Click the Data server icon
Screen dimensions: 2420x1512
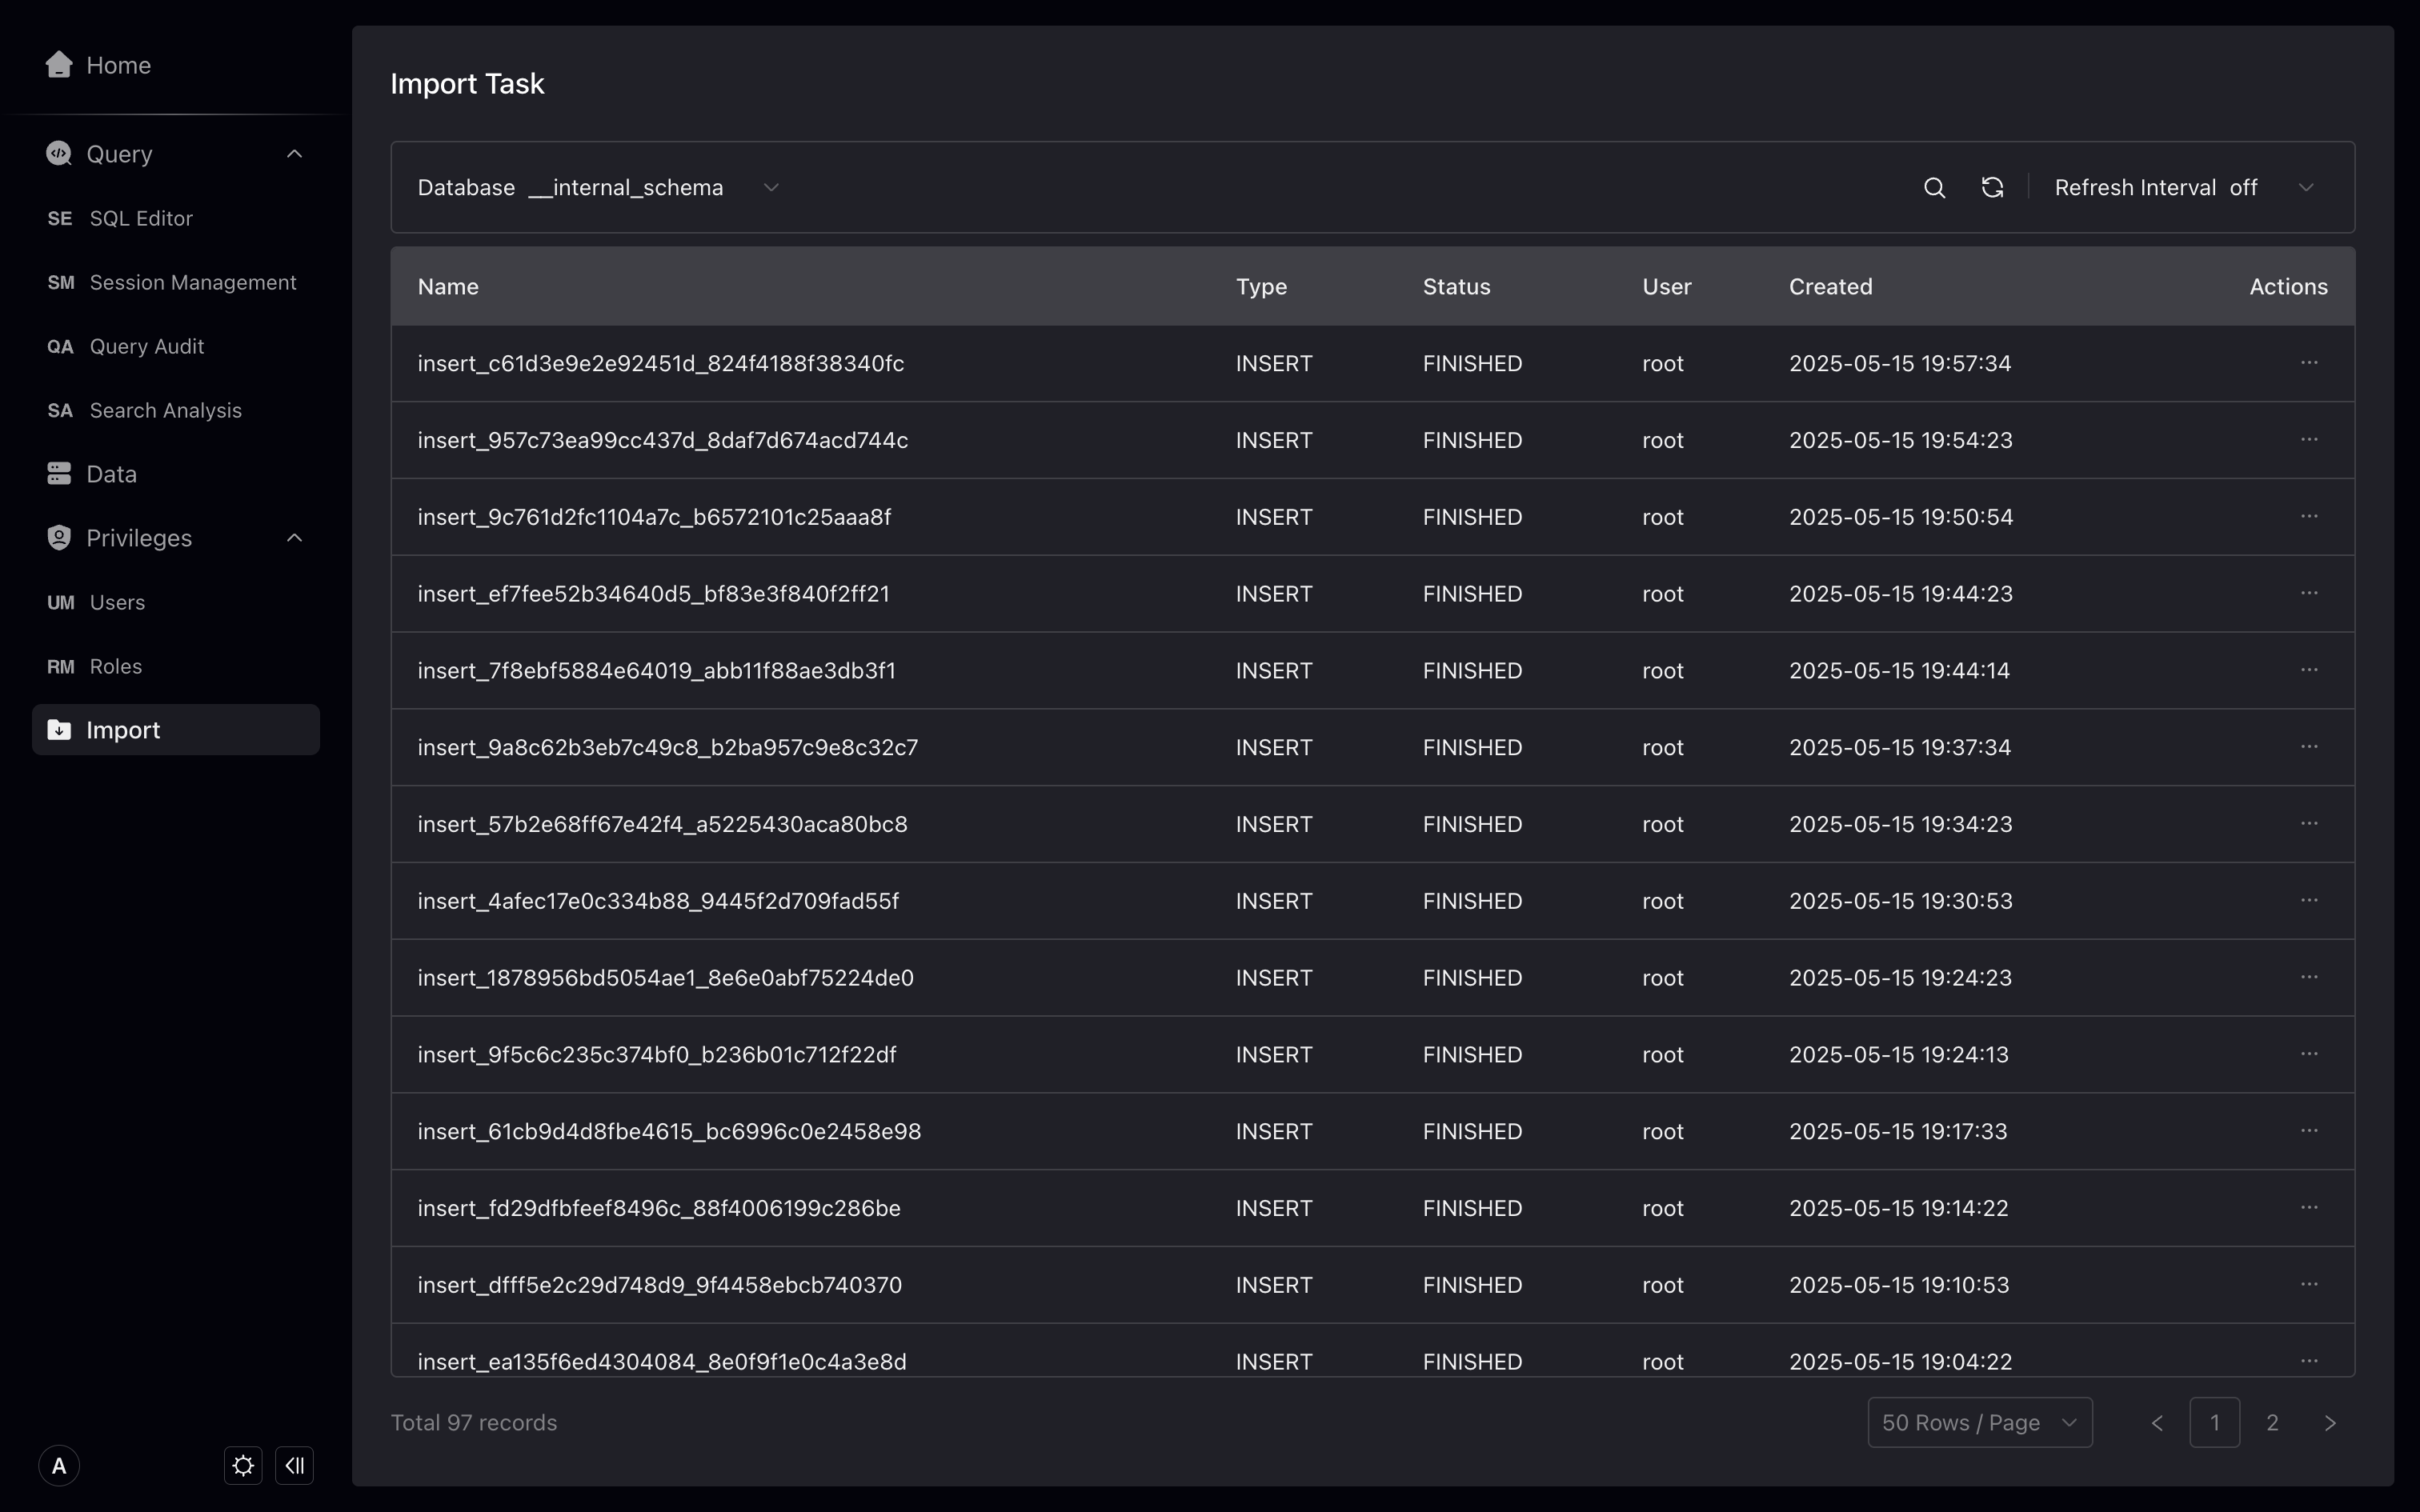coord(59,473)
